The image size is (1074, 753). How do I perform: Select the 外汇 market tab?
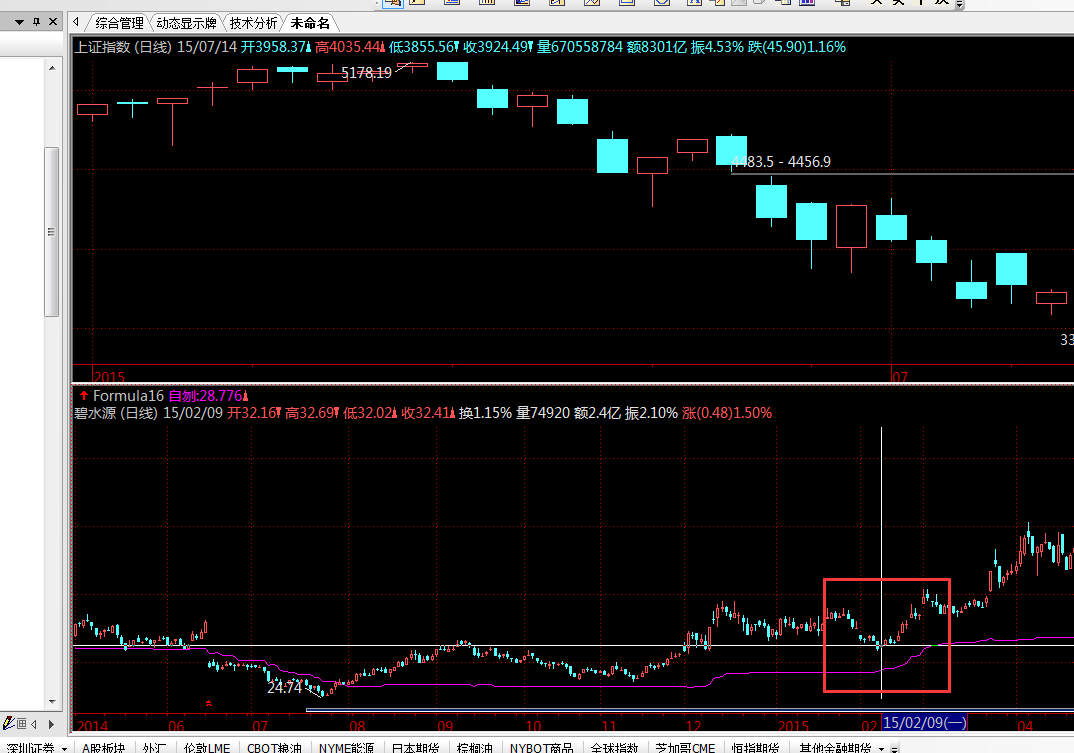pyautogui.click(x=154, y=748)
